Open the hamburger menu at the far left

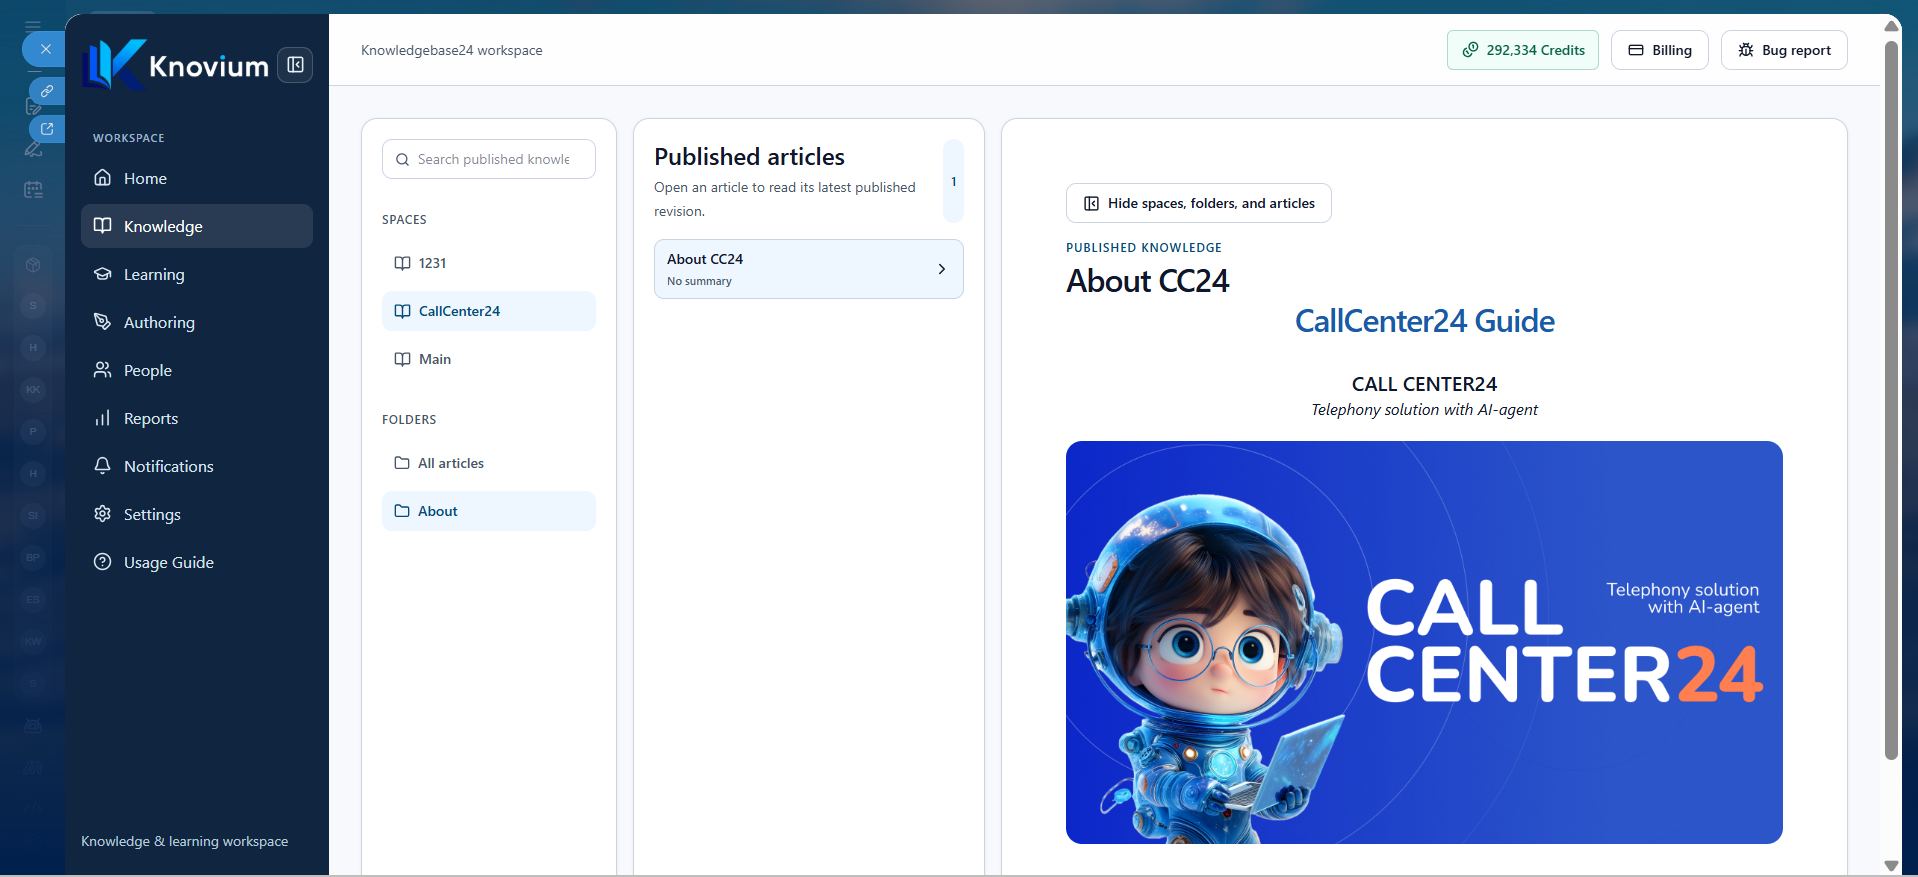33,26
